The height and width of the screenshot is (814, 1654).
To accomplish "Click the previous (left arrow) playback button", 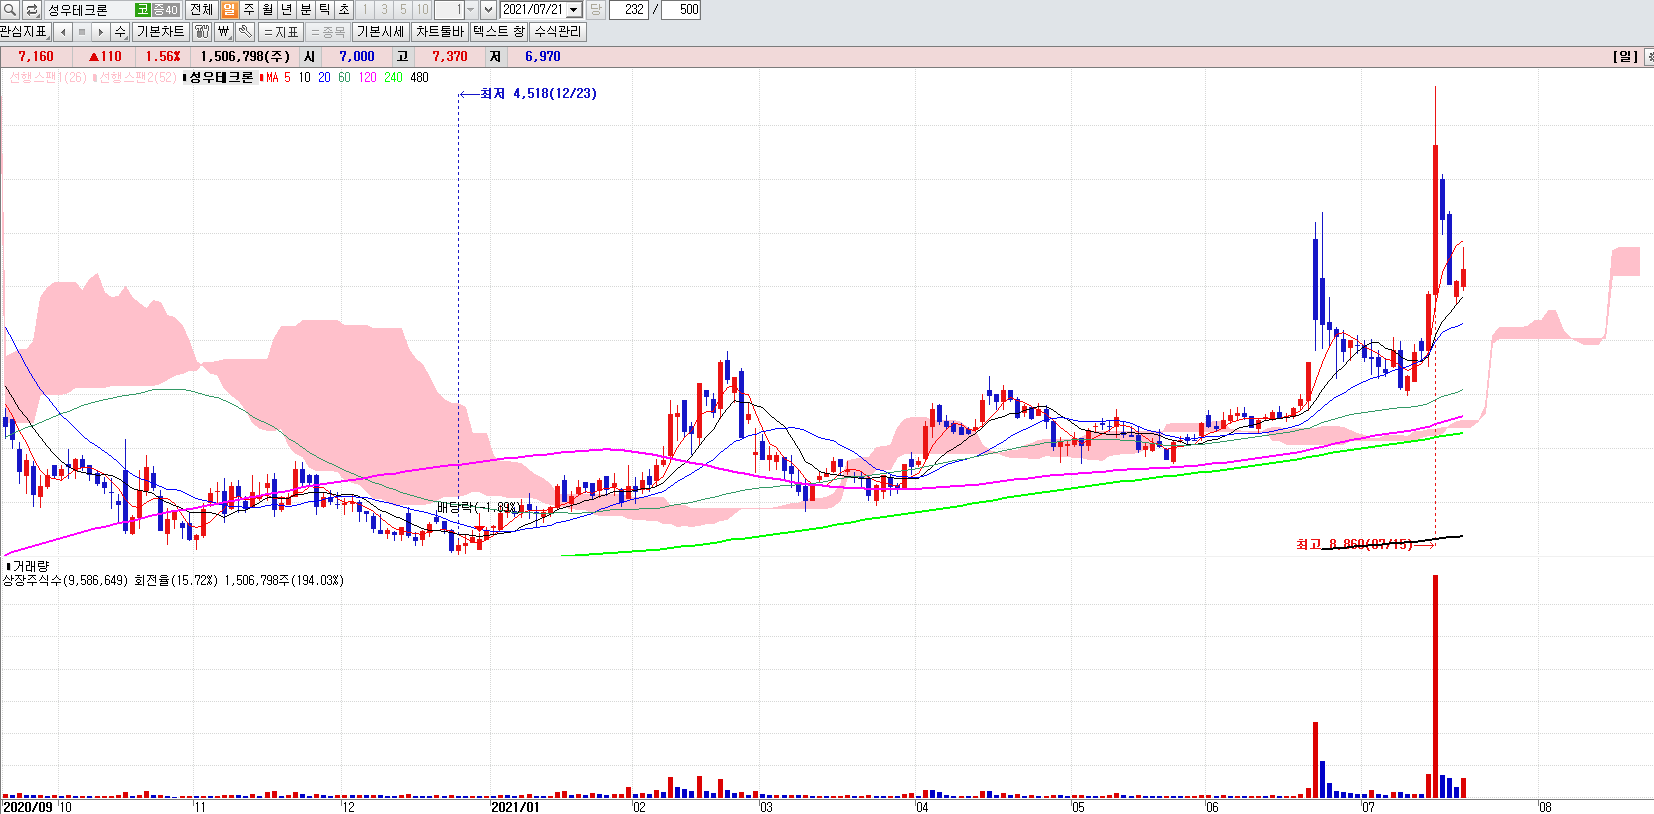I will click(x=63, y=32).
